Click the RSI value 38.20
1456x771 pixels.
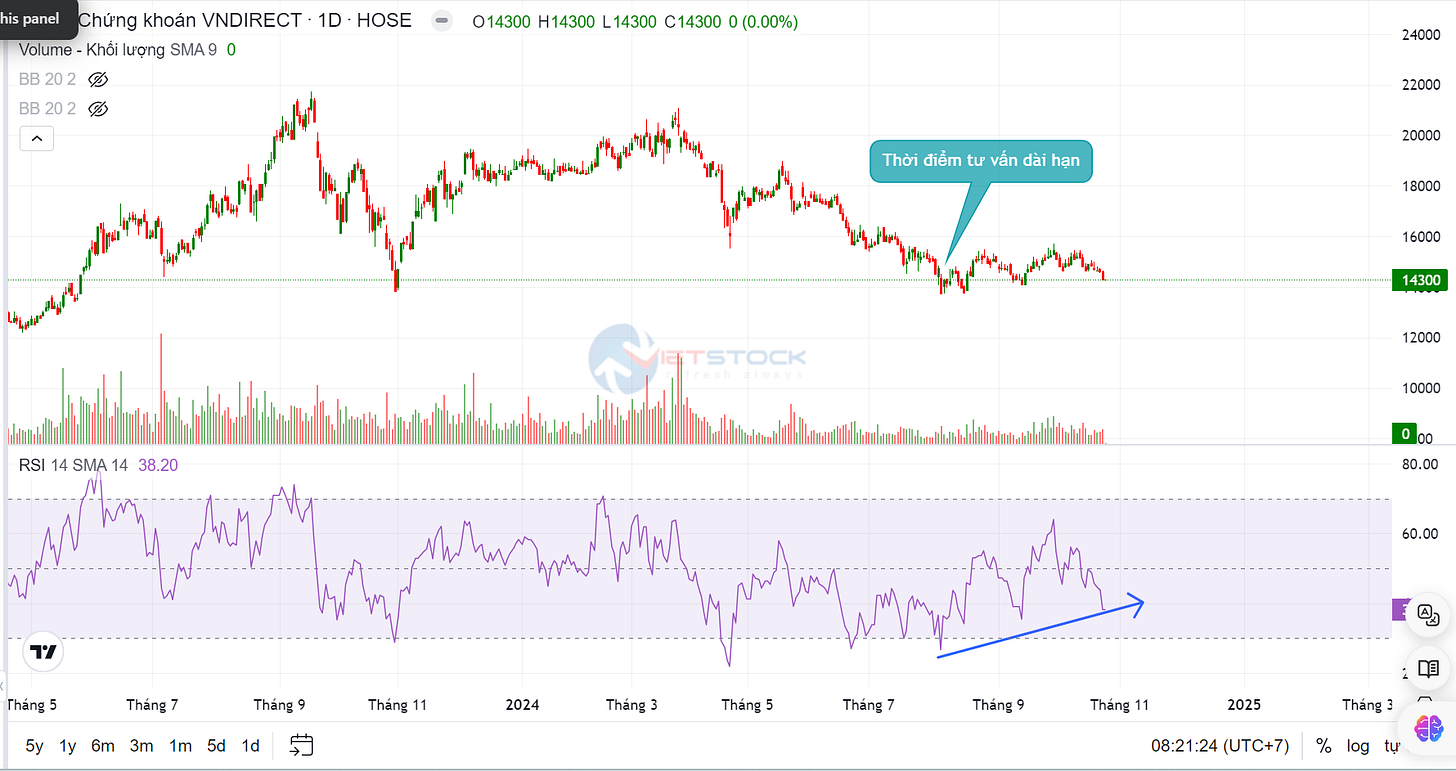pos(158,465)
